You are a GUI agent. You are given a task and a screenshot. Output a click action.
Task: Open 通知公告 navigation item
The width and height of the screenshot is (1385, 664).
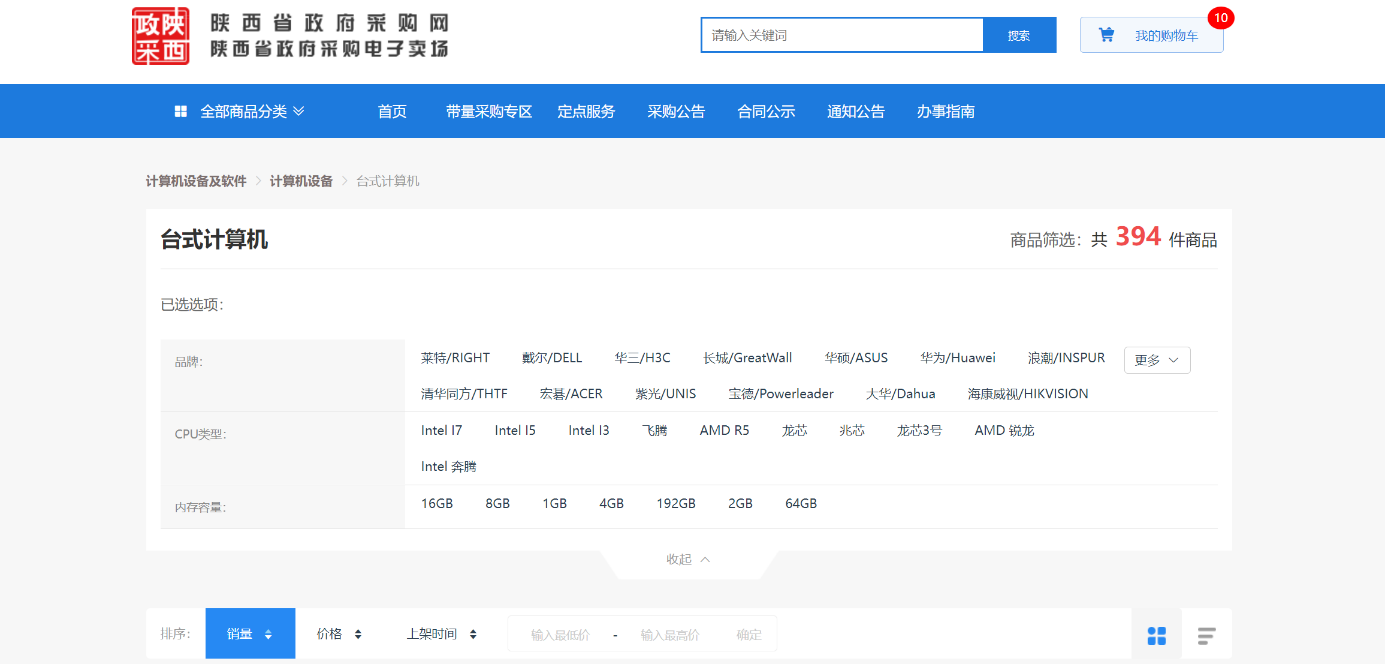856,112
